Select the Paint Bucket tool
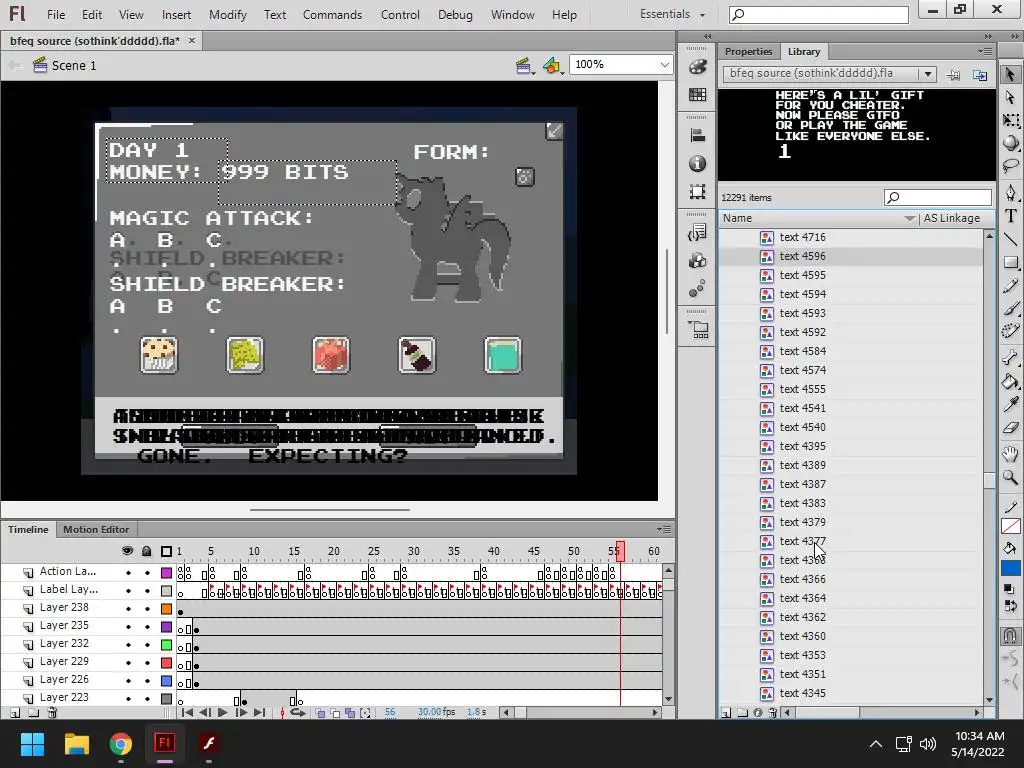1024x768 pixels. (1010, 381)
